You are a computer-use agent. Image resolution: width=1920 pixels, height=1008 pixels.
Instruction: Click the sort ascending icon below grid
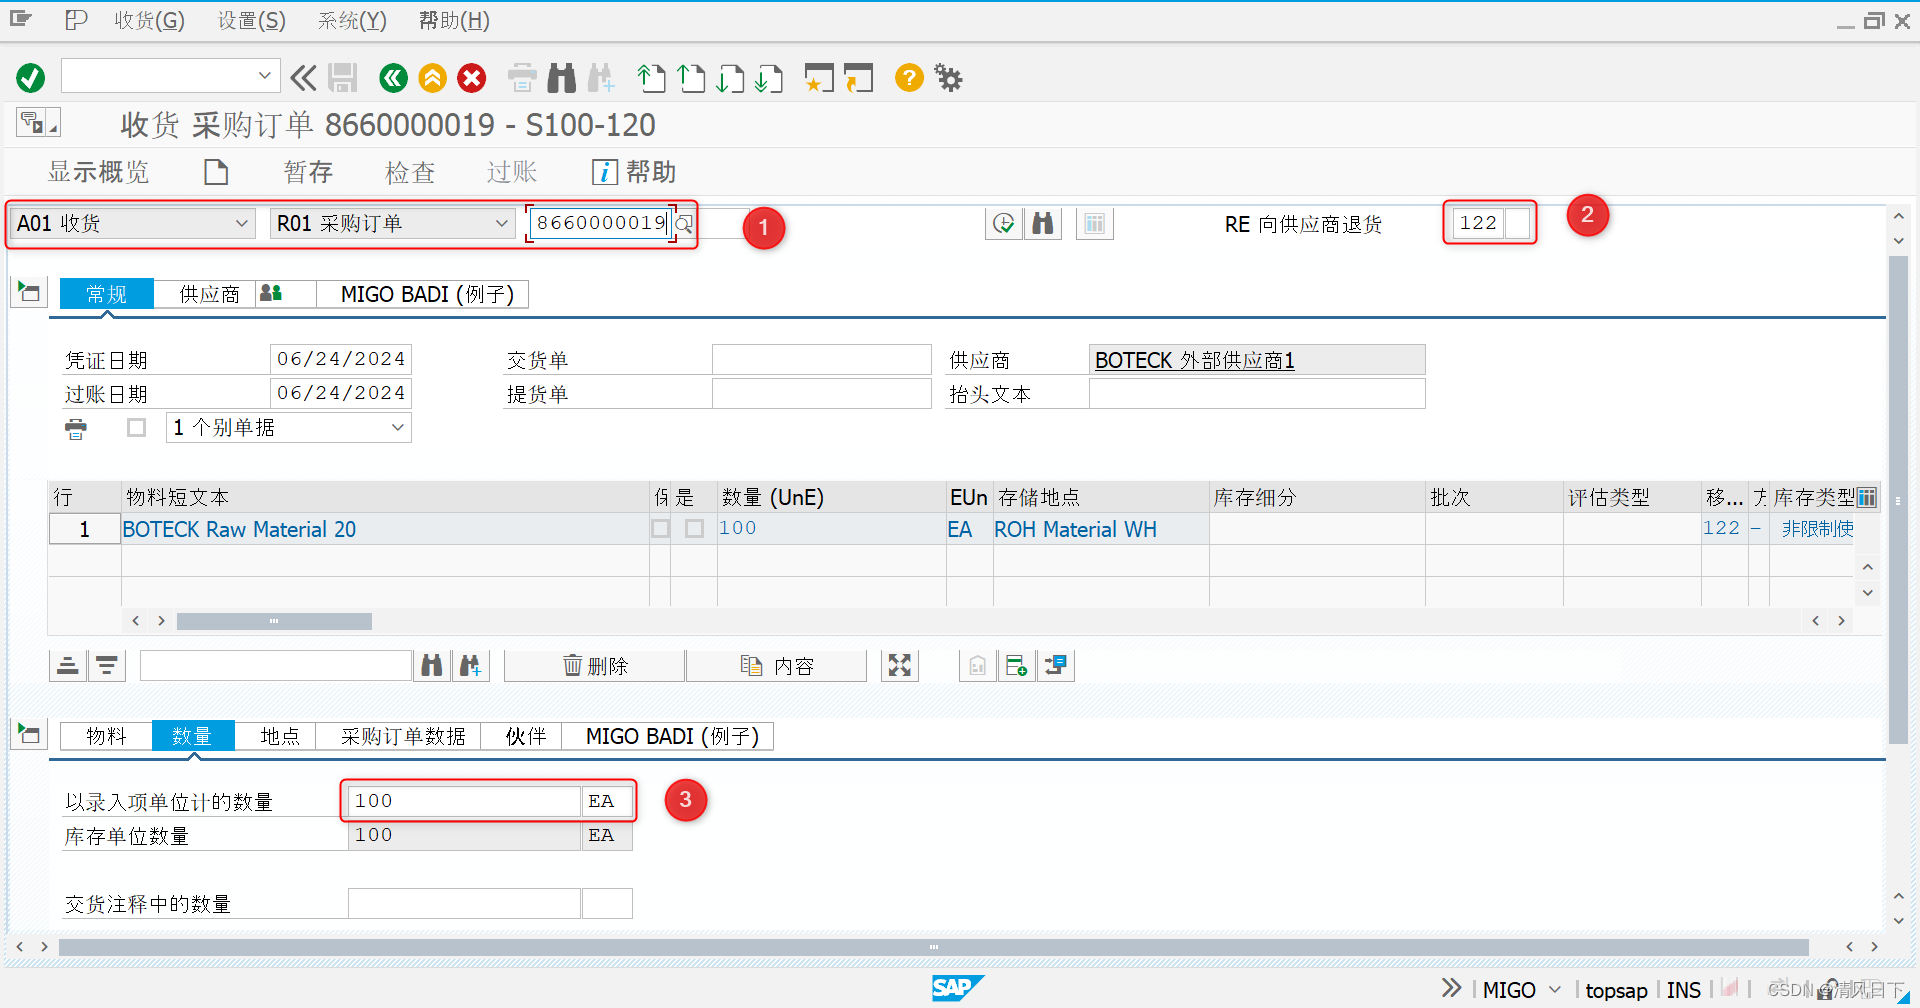tap(68, 666)
